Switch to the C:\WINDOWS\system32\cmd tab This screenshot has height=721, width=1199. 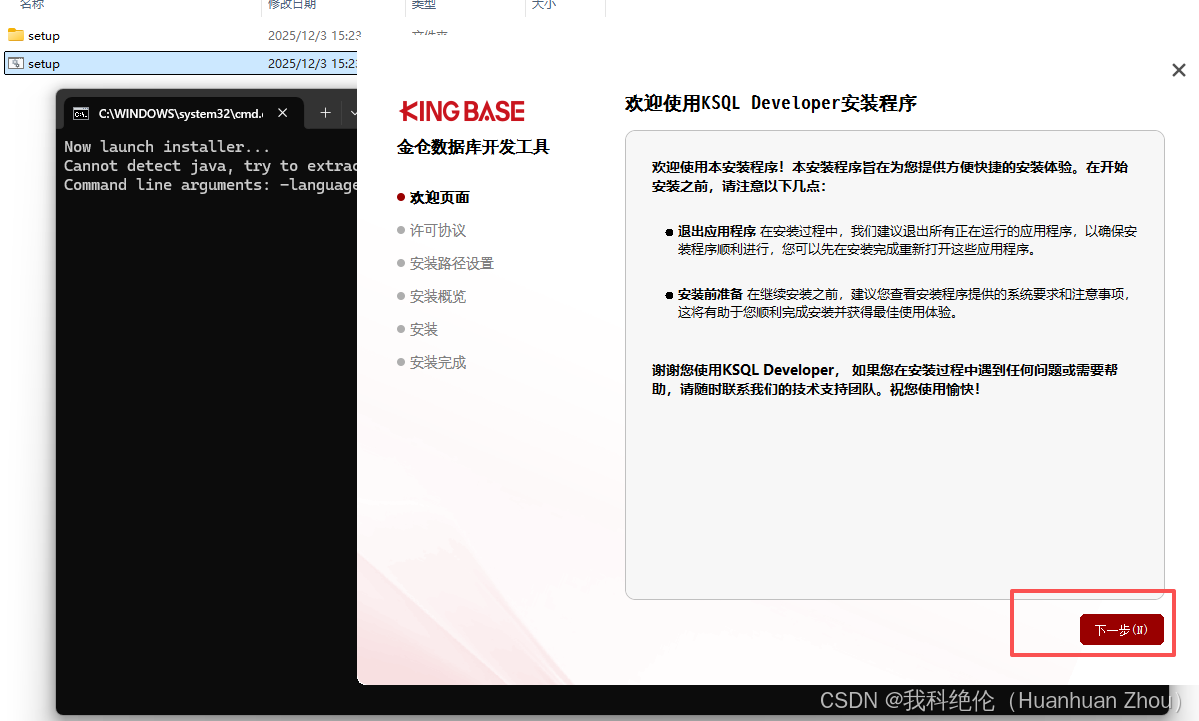pyautogui.click(x=180, y=114)
